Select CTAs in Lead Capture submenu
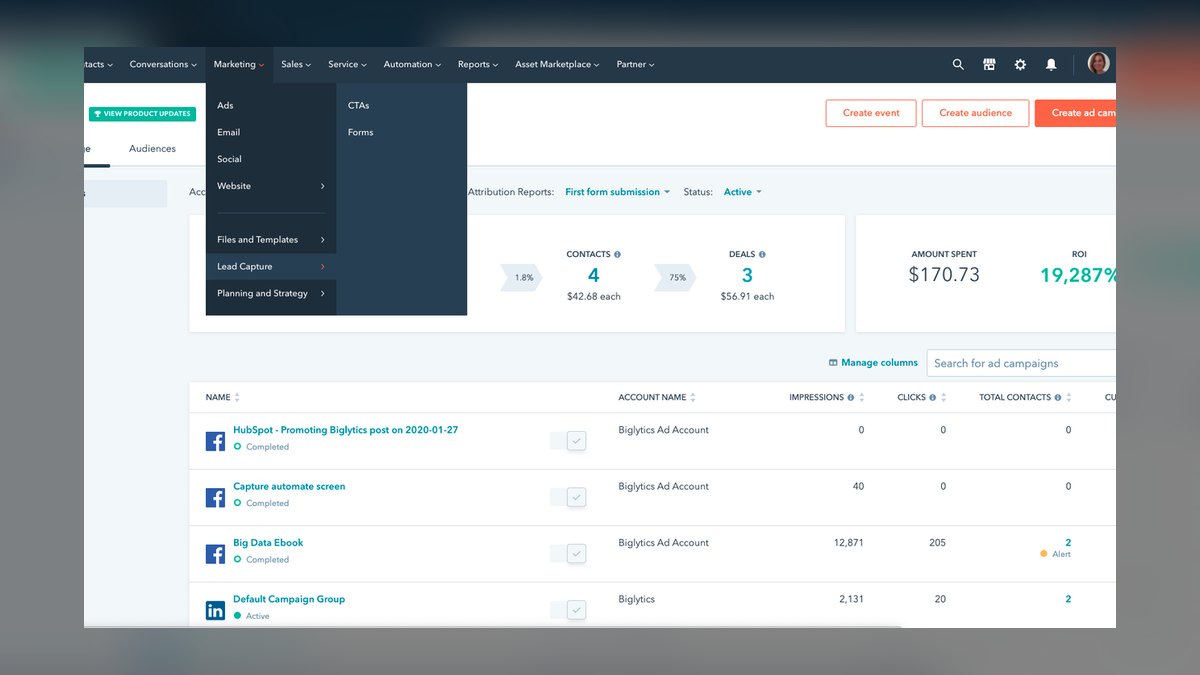Viewport: 1200px width, 675px height. (402, 105)
